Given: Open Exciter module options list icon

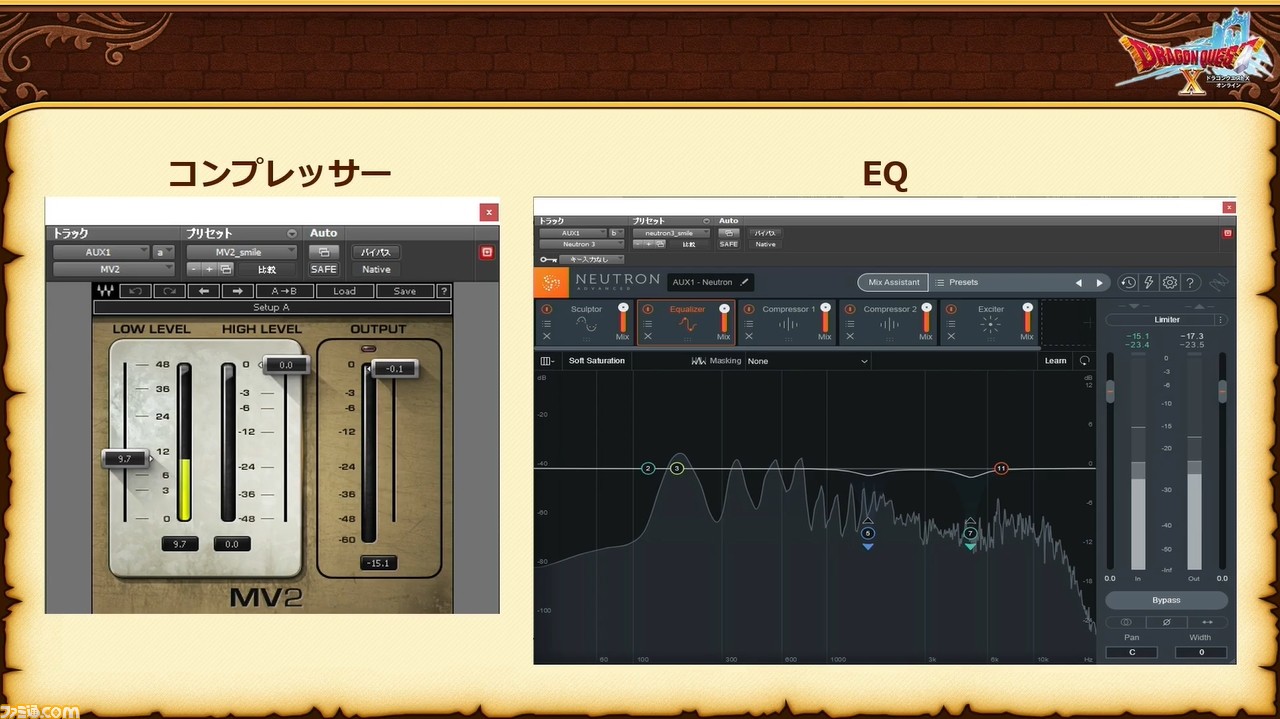Looking at the screenshot, I should coord(951,323).
